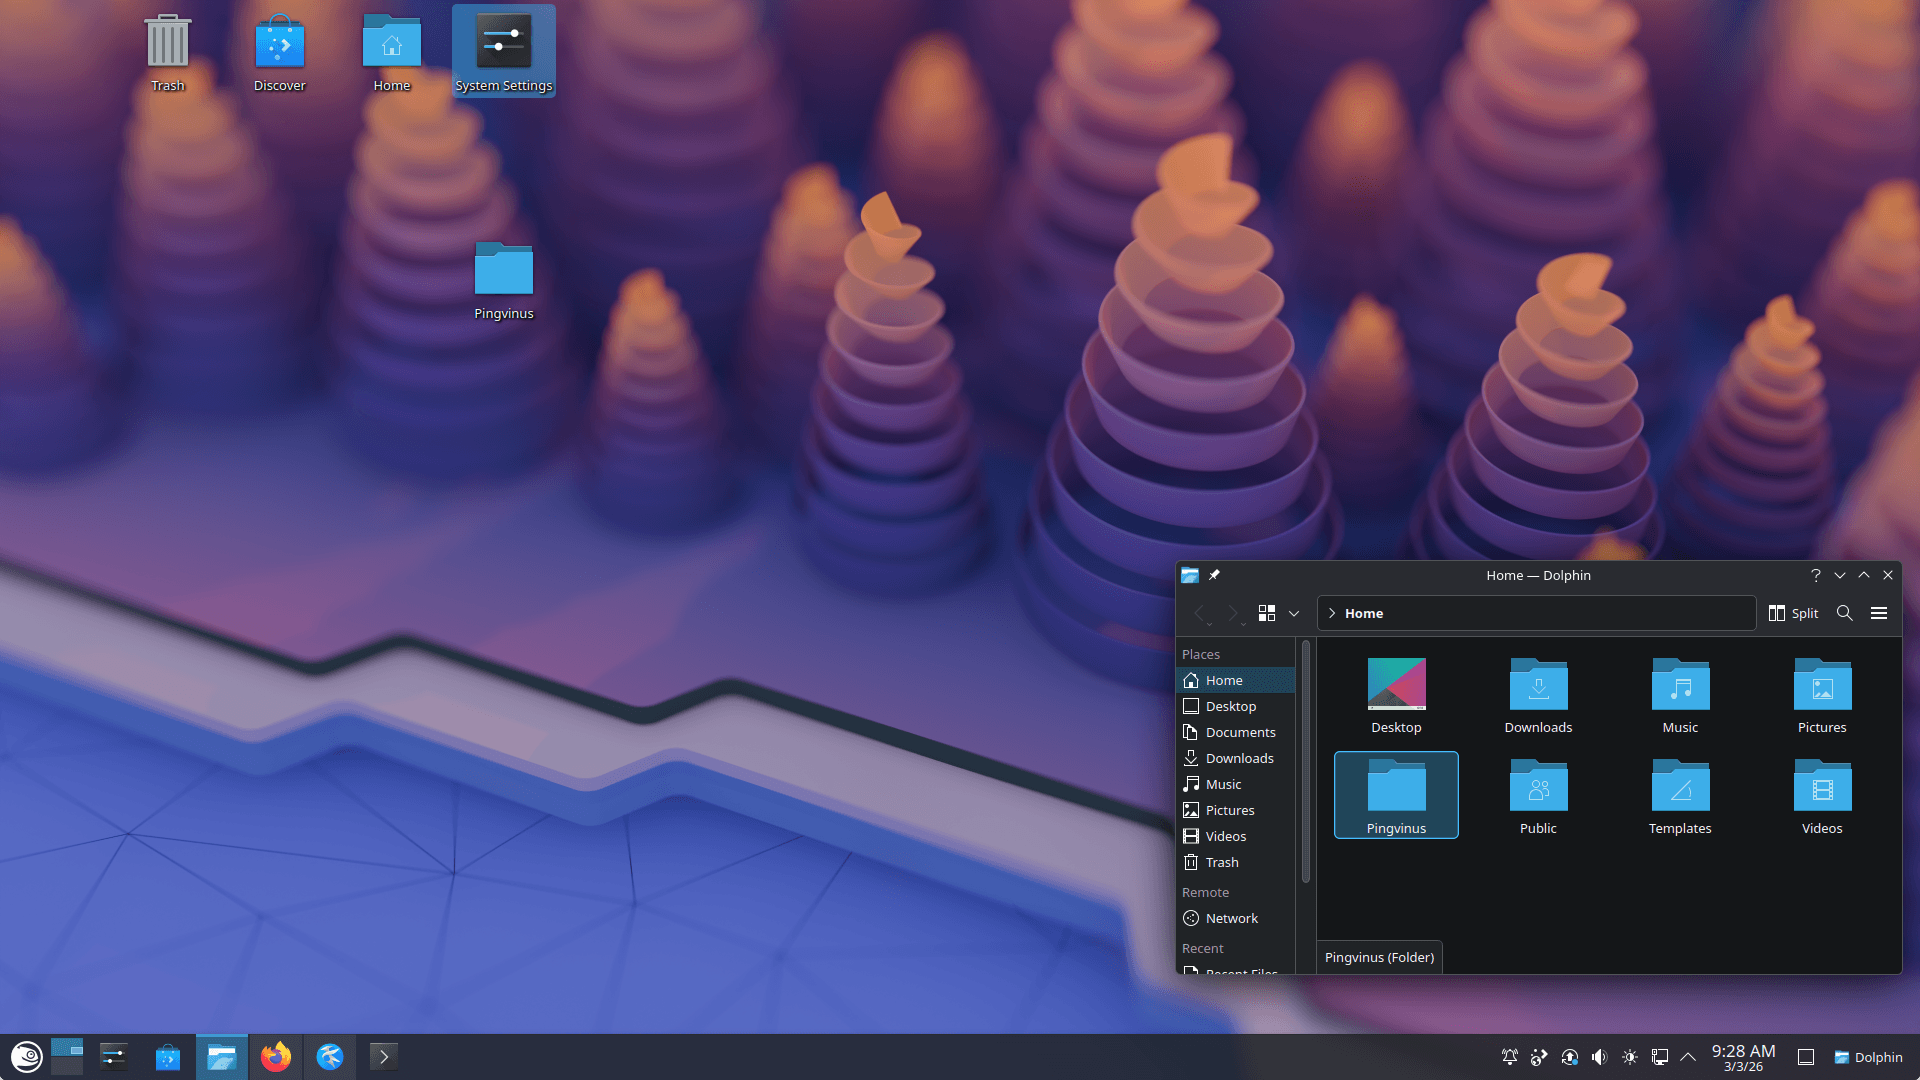
Task: Open the application launcher from the taskbar
Action: [x=25, y=1057]
